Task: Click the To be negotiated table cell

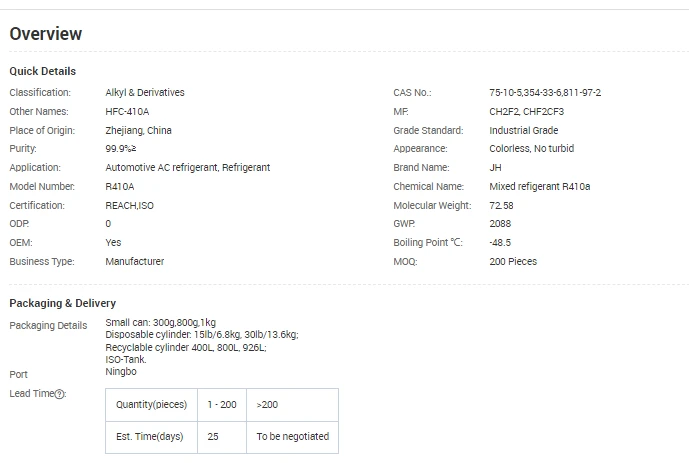Action: click(293, 437)
